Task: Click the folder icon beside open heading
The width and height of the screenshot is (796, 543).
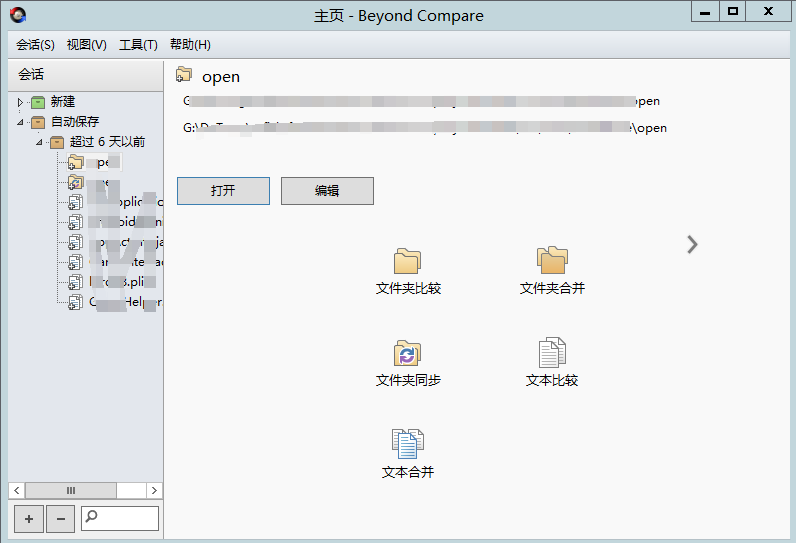Action: [x=184, y=75]
